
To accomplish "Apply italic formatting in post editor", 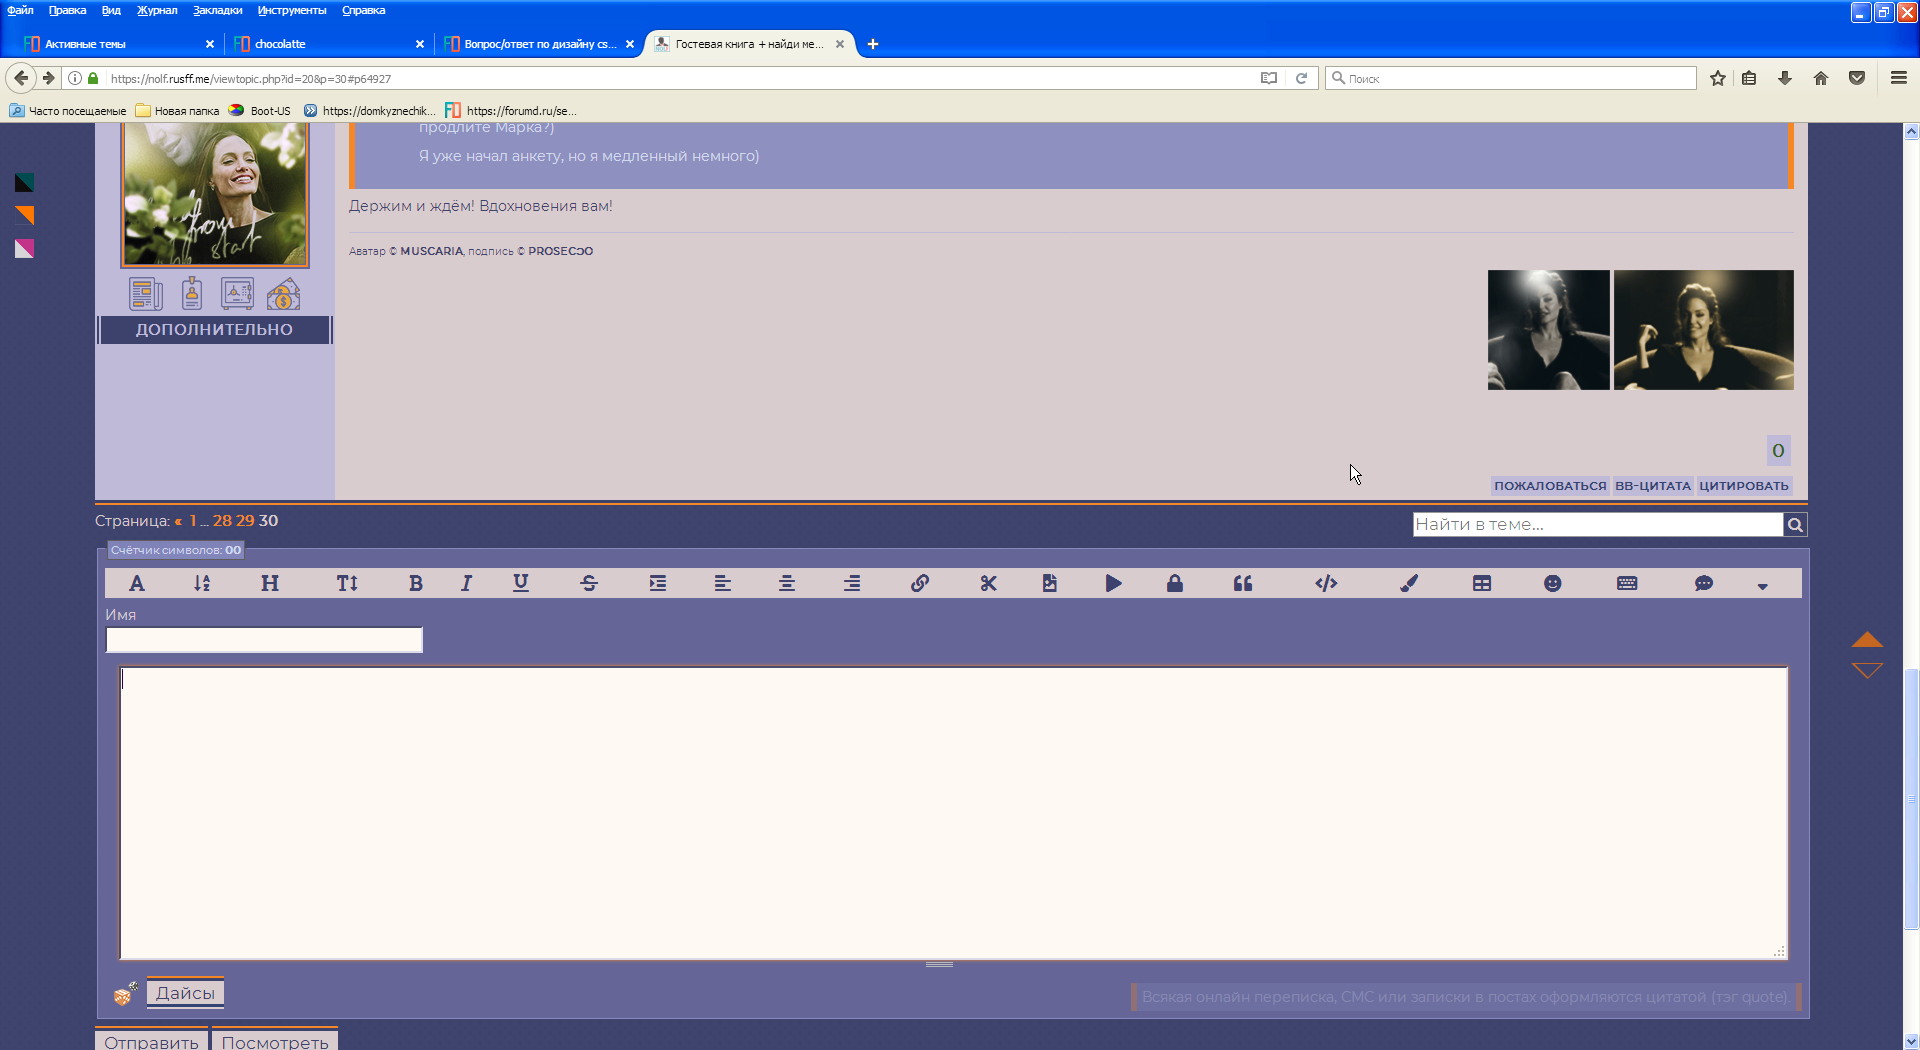I will click(466, 583).
